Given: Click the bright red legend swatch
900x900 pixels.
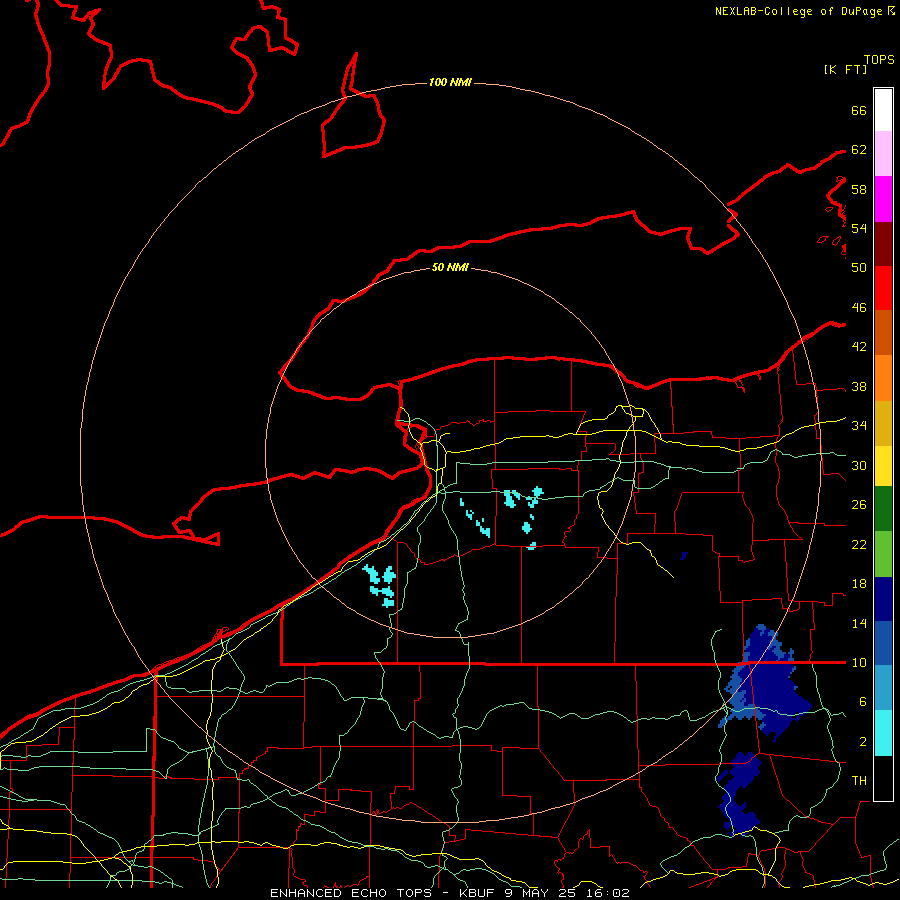Looking at the screenshot, I should 883,288.
